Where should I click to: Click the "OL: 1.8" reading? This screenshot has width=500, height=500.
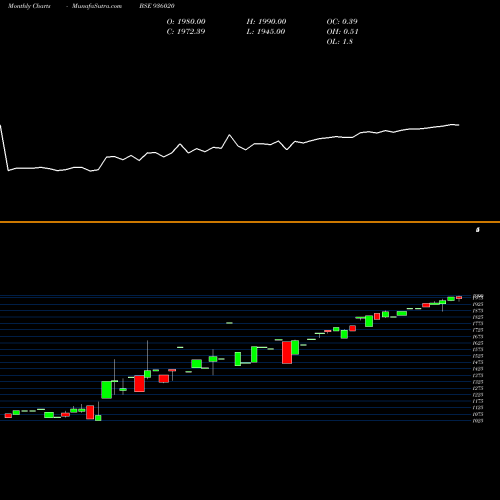click(x=340, y=42)
